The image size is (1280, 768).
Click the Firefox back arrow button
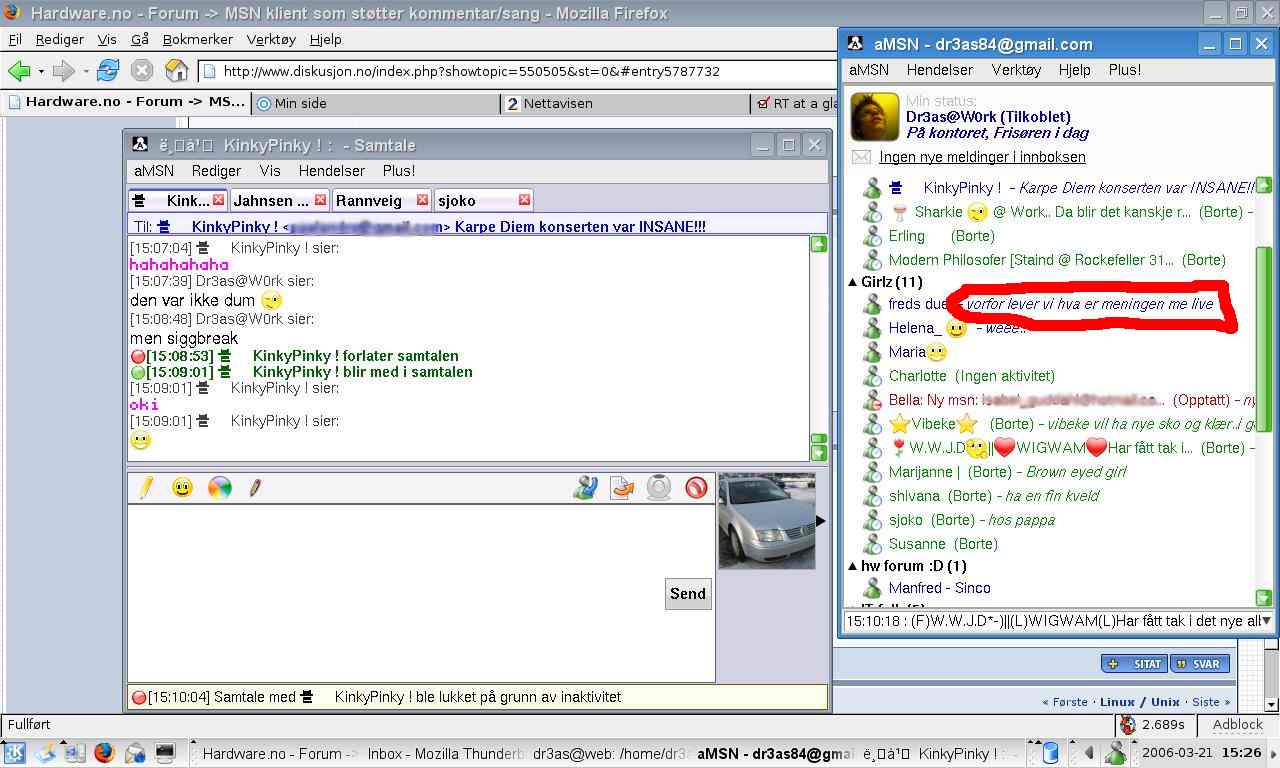tap(19, 71)
